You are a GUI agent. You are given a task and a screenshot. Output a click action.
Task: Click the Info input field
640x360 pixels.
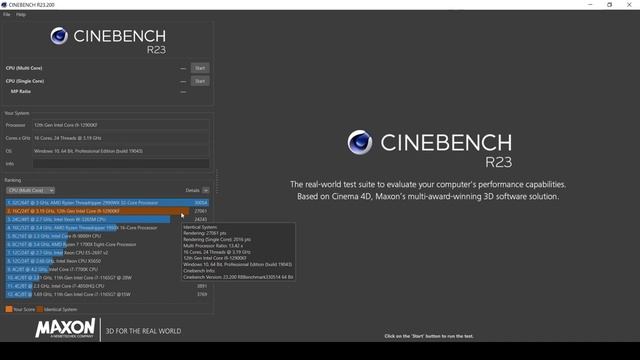click(121, 164)
